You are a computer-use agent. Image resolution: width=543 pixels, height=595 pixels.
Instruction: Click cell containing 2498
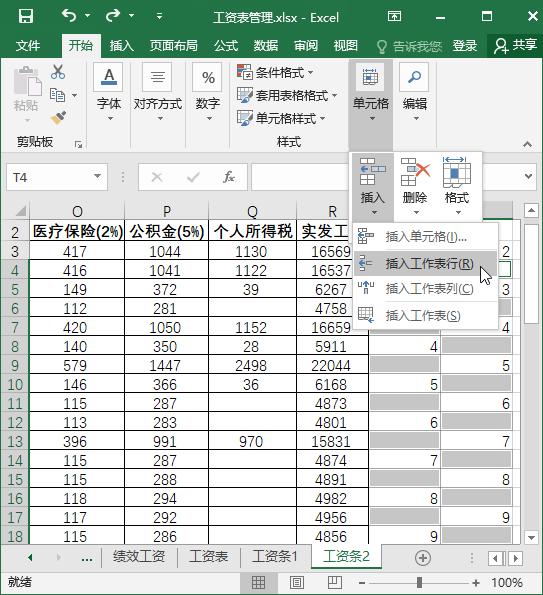252,365
